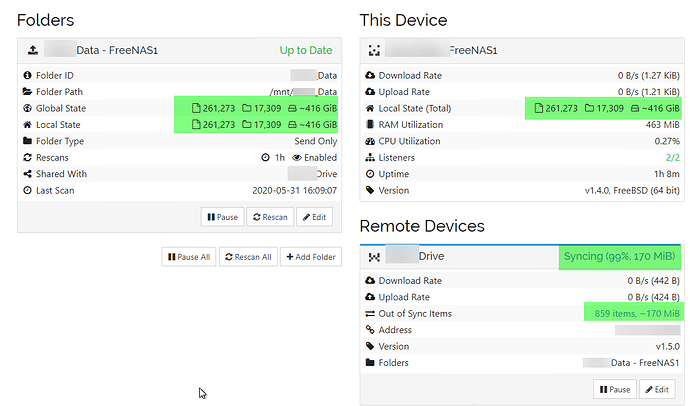This screenshot has width=690, height=406.
Task: Click the 463 MiB RAM value
Action: (662, 124)
